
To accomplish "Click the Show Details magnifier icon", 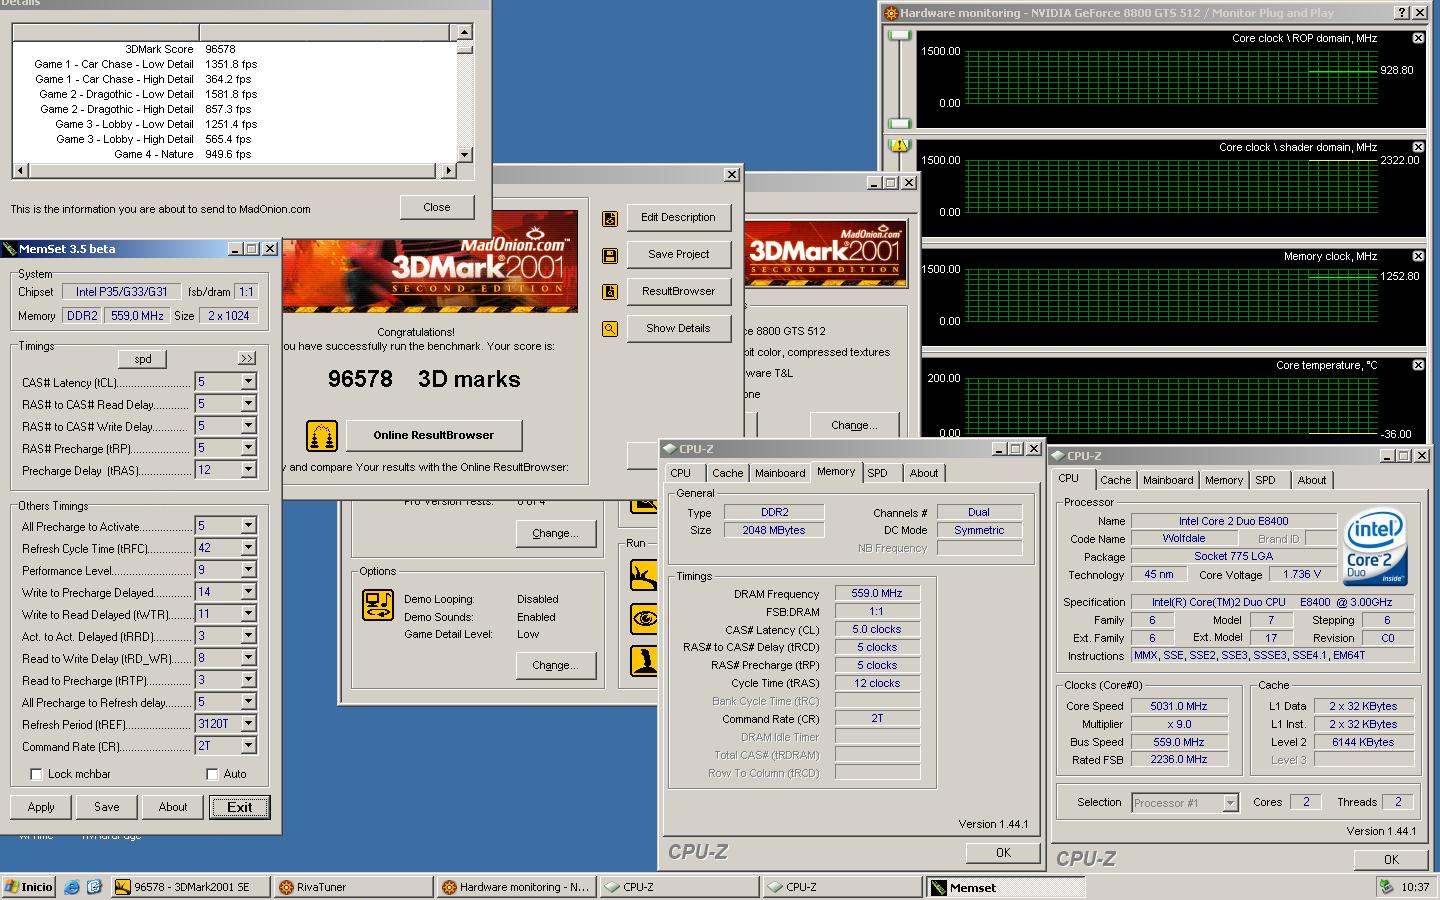I will point(610,328).
